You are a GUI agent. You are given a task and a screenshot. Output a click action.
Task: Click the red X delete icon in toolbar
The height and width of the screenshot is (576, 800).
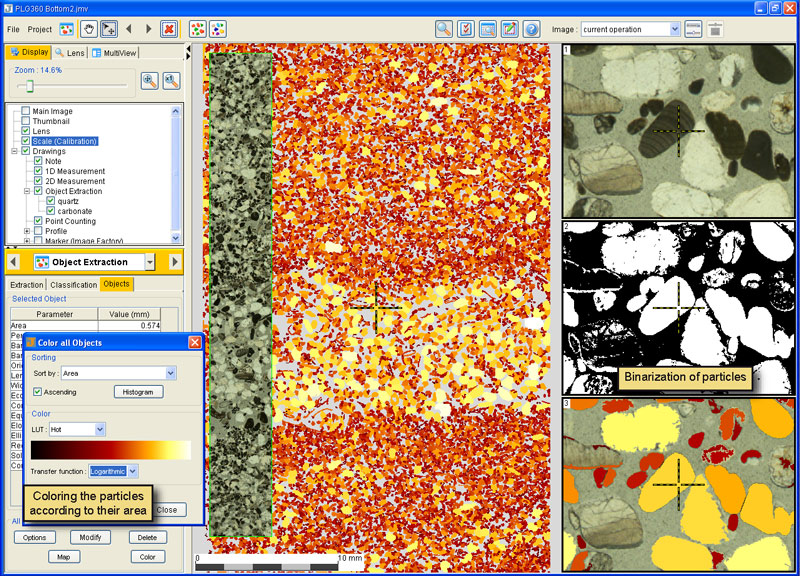169,29
